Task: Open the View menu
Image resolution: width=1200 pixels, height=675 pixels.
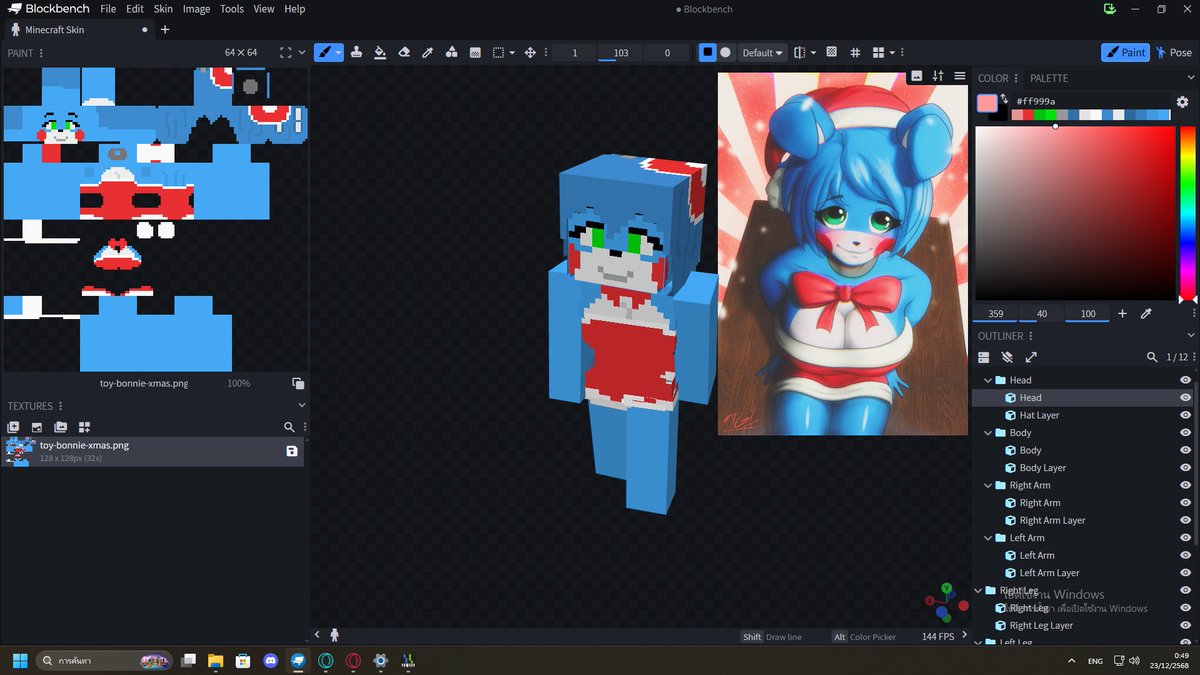Action: pos(264,9)
